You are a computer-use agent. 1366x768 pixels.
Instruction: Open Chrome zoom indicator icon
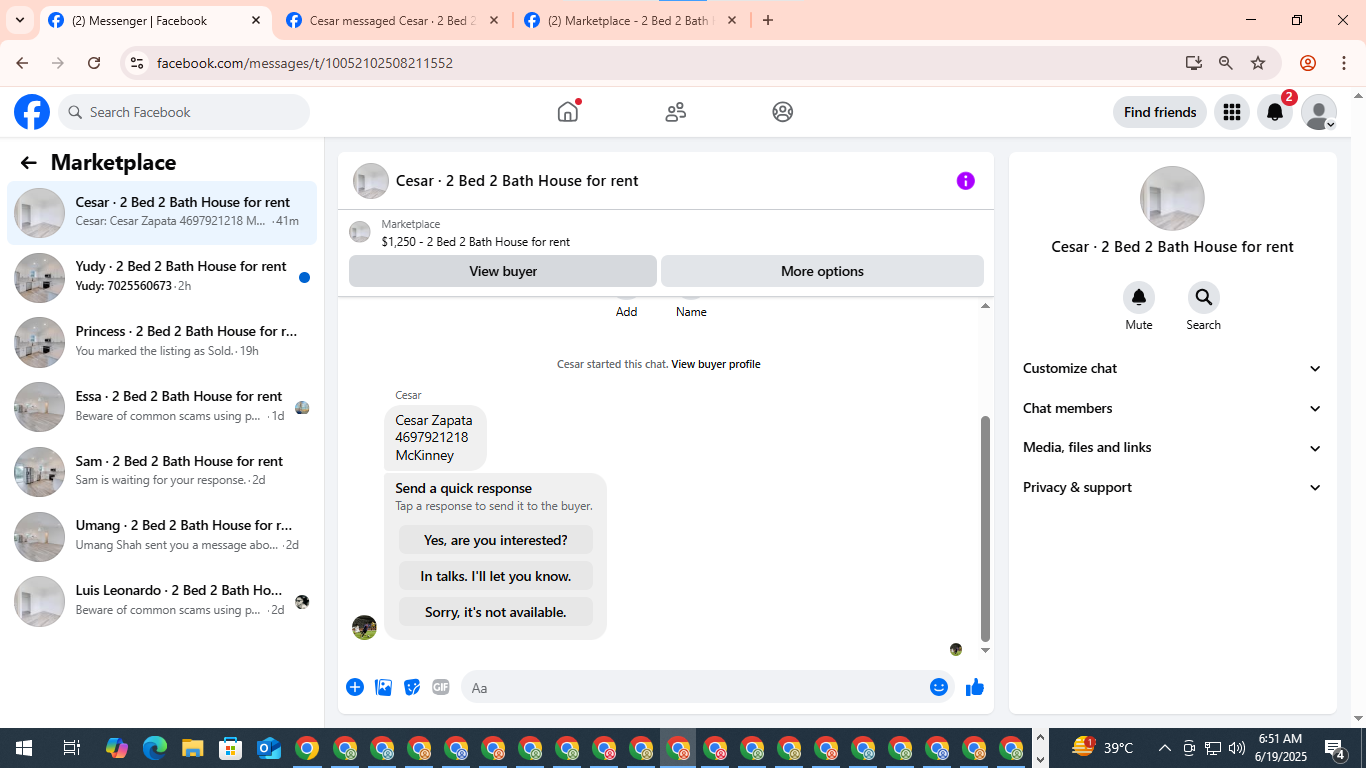1226,63
